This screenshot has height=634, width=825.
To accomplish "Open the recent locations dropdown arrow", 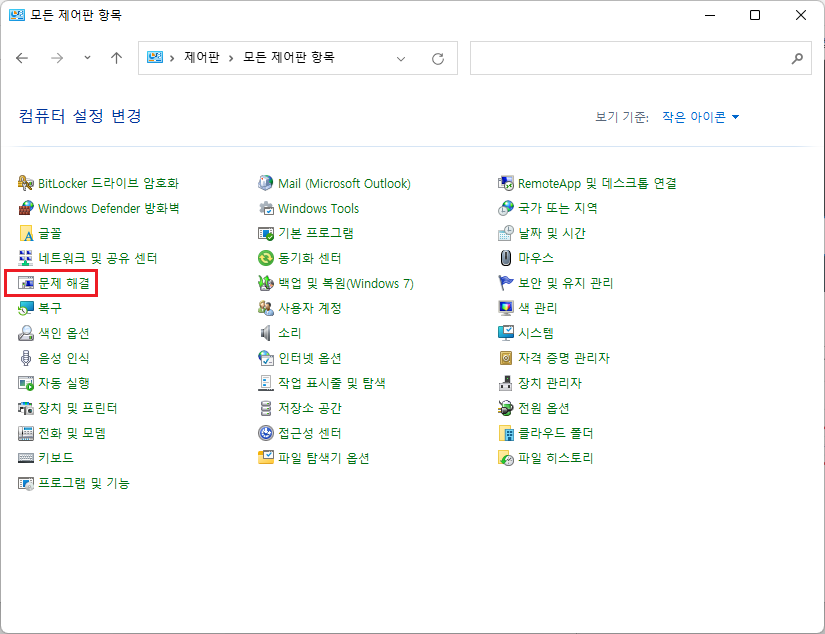I will [x=87, y=58].
